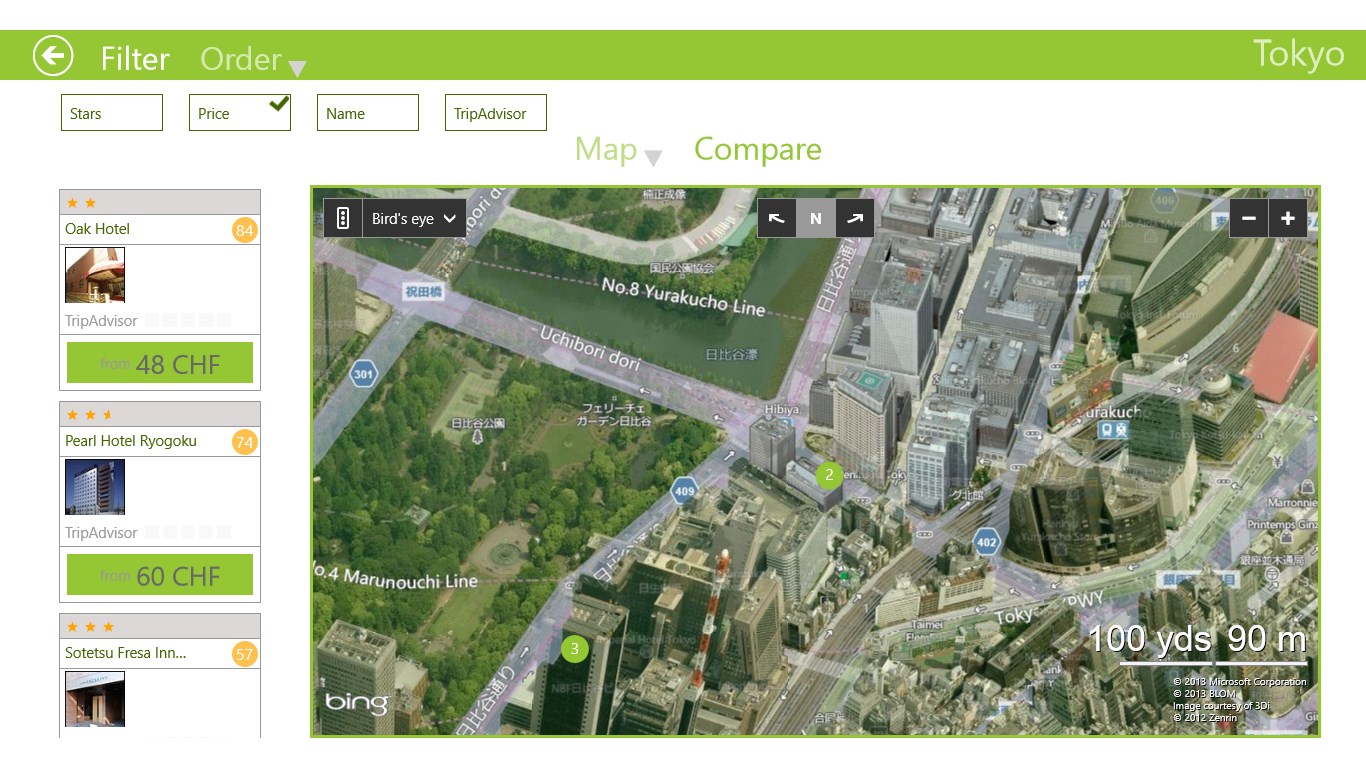Rotate map view clockwise

854,218
